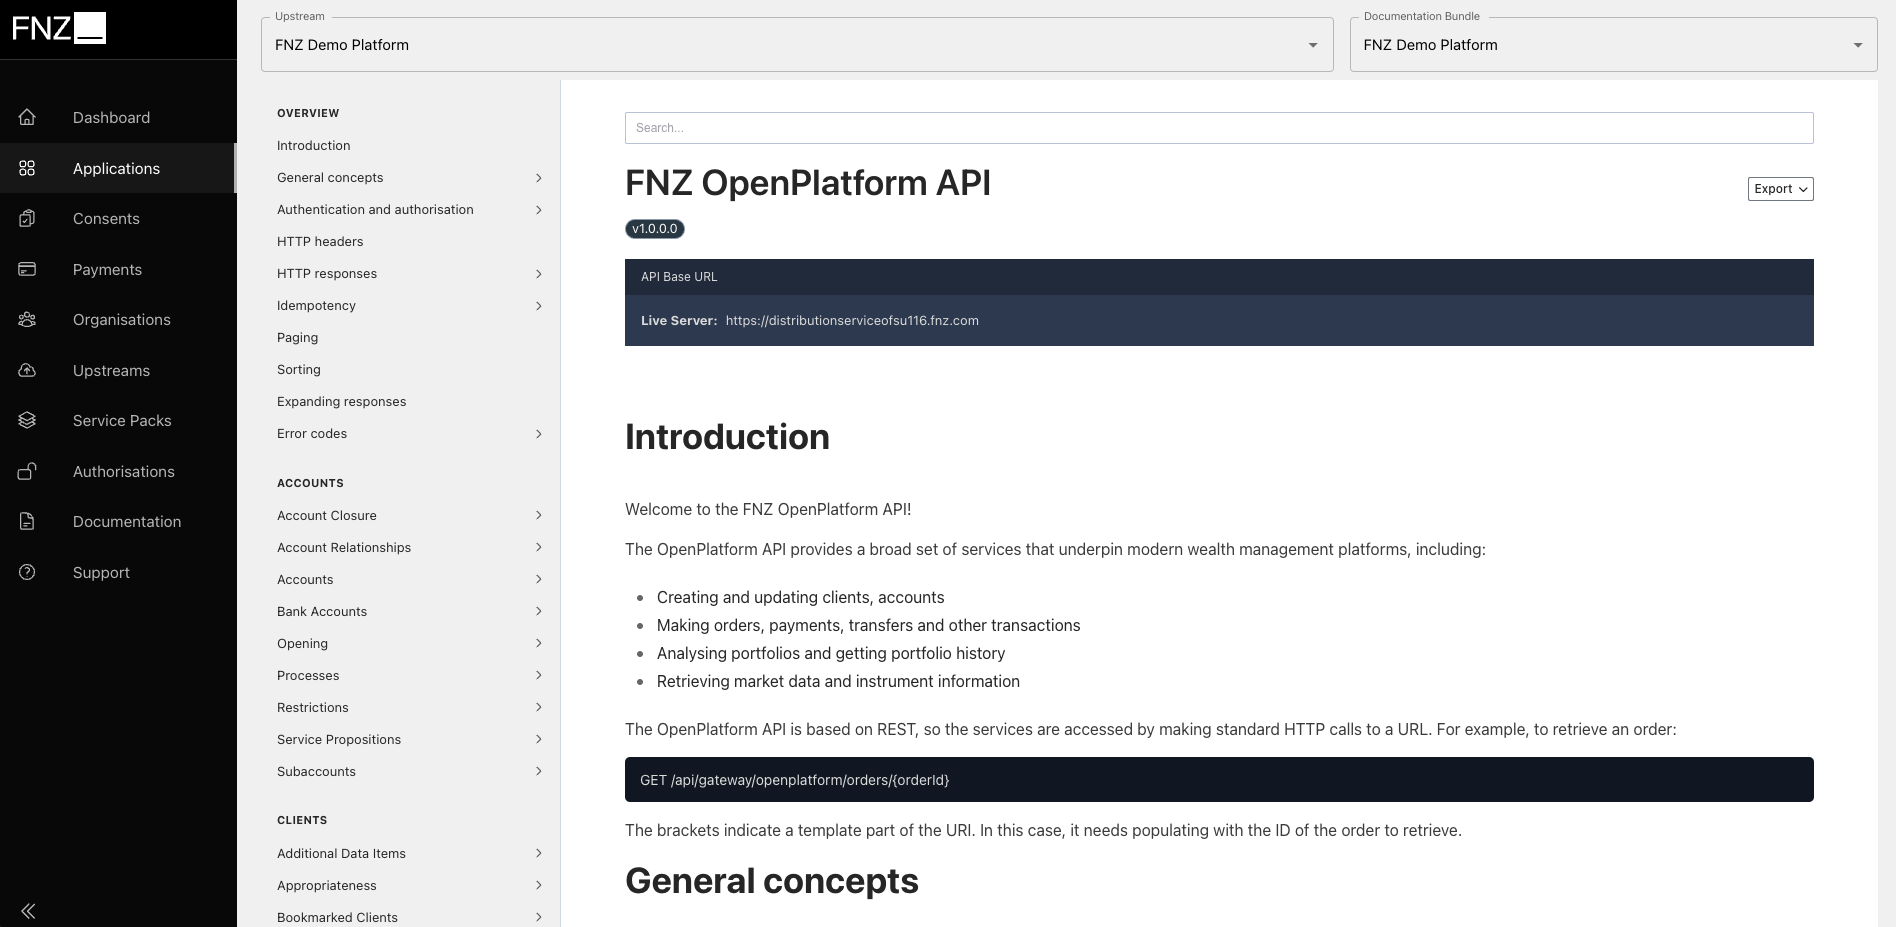Click the Applications grid icon
1896x927 pixels.
(27, 168)
